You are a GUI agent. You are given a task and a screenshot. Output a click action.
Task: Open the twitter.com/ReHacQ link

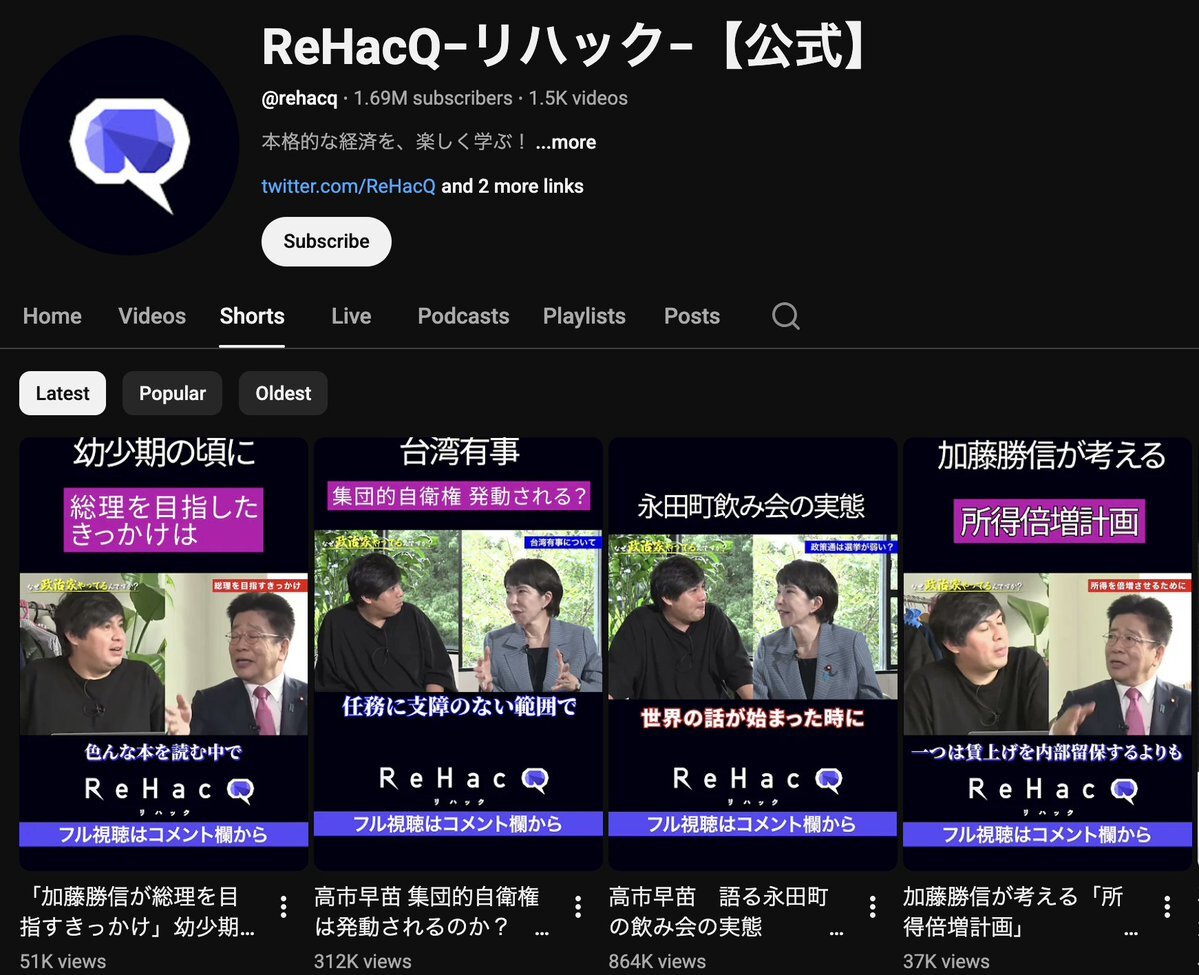[x=348, y=186]
